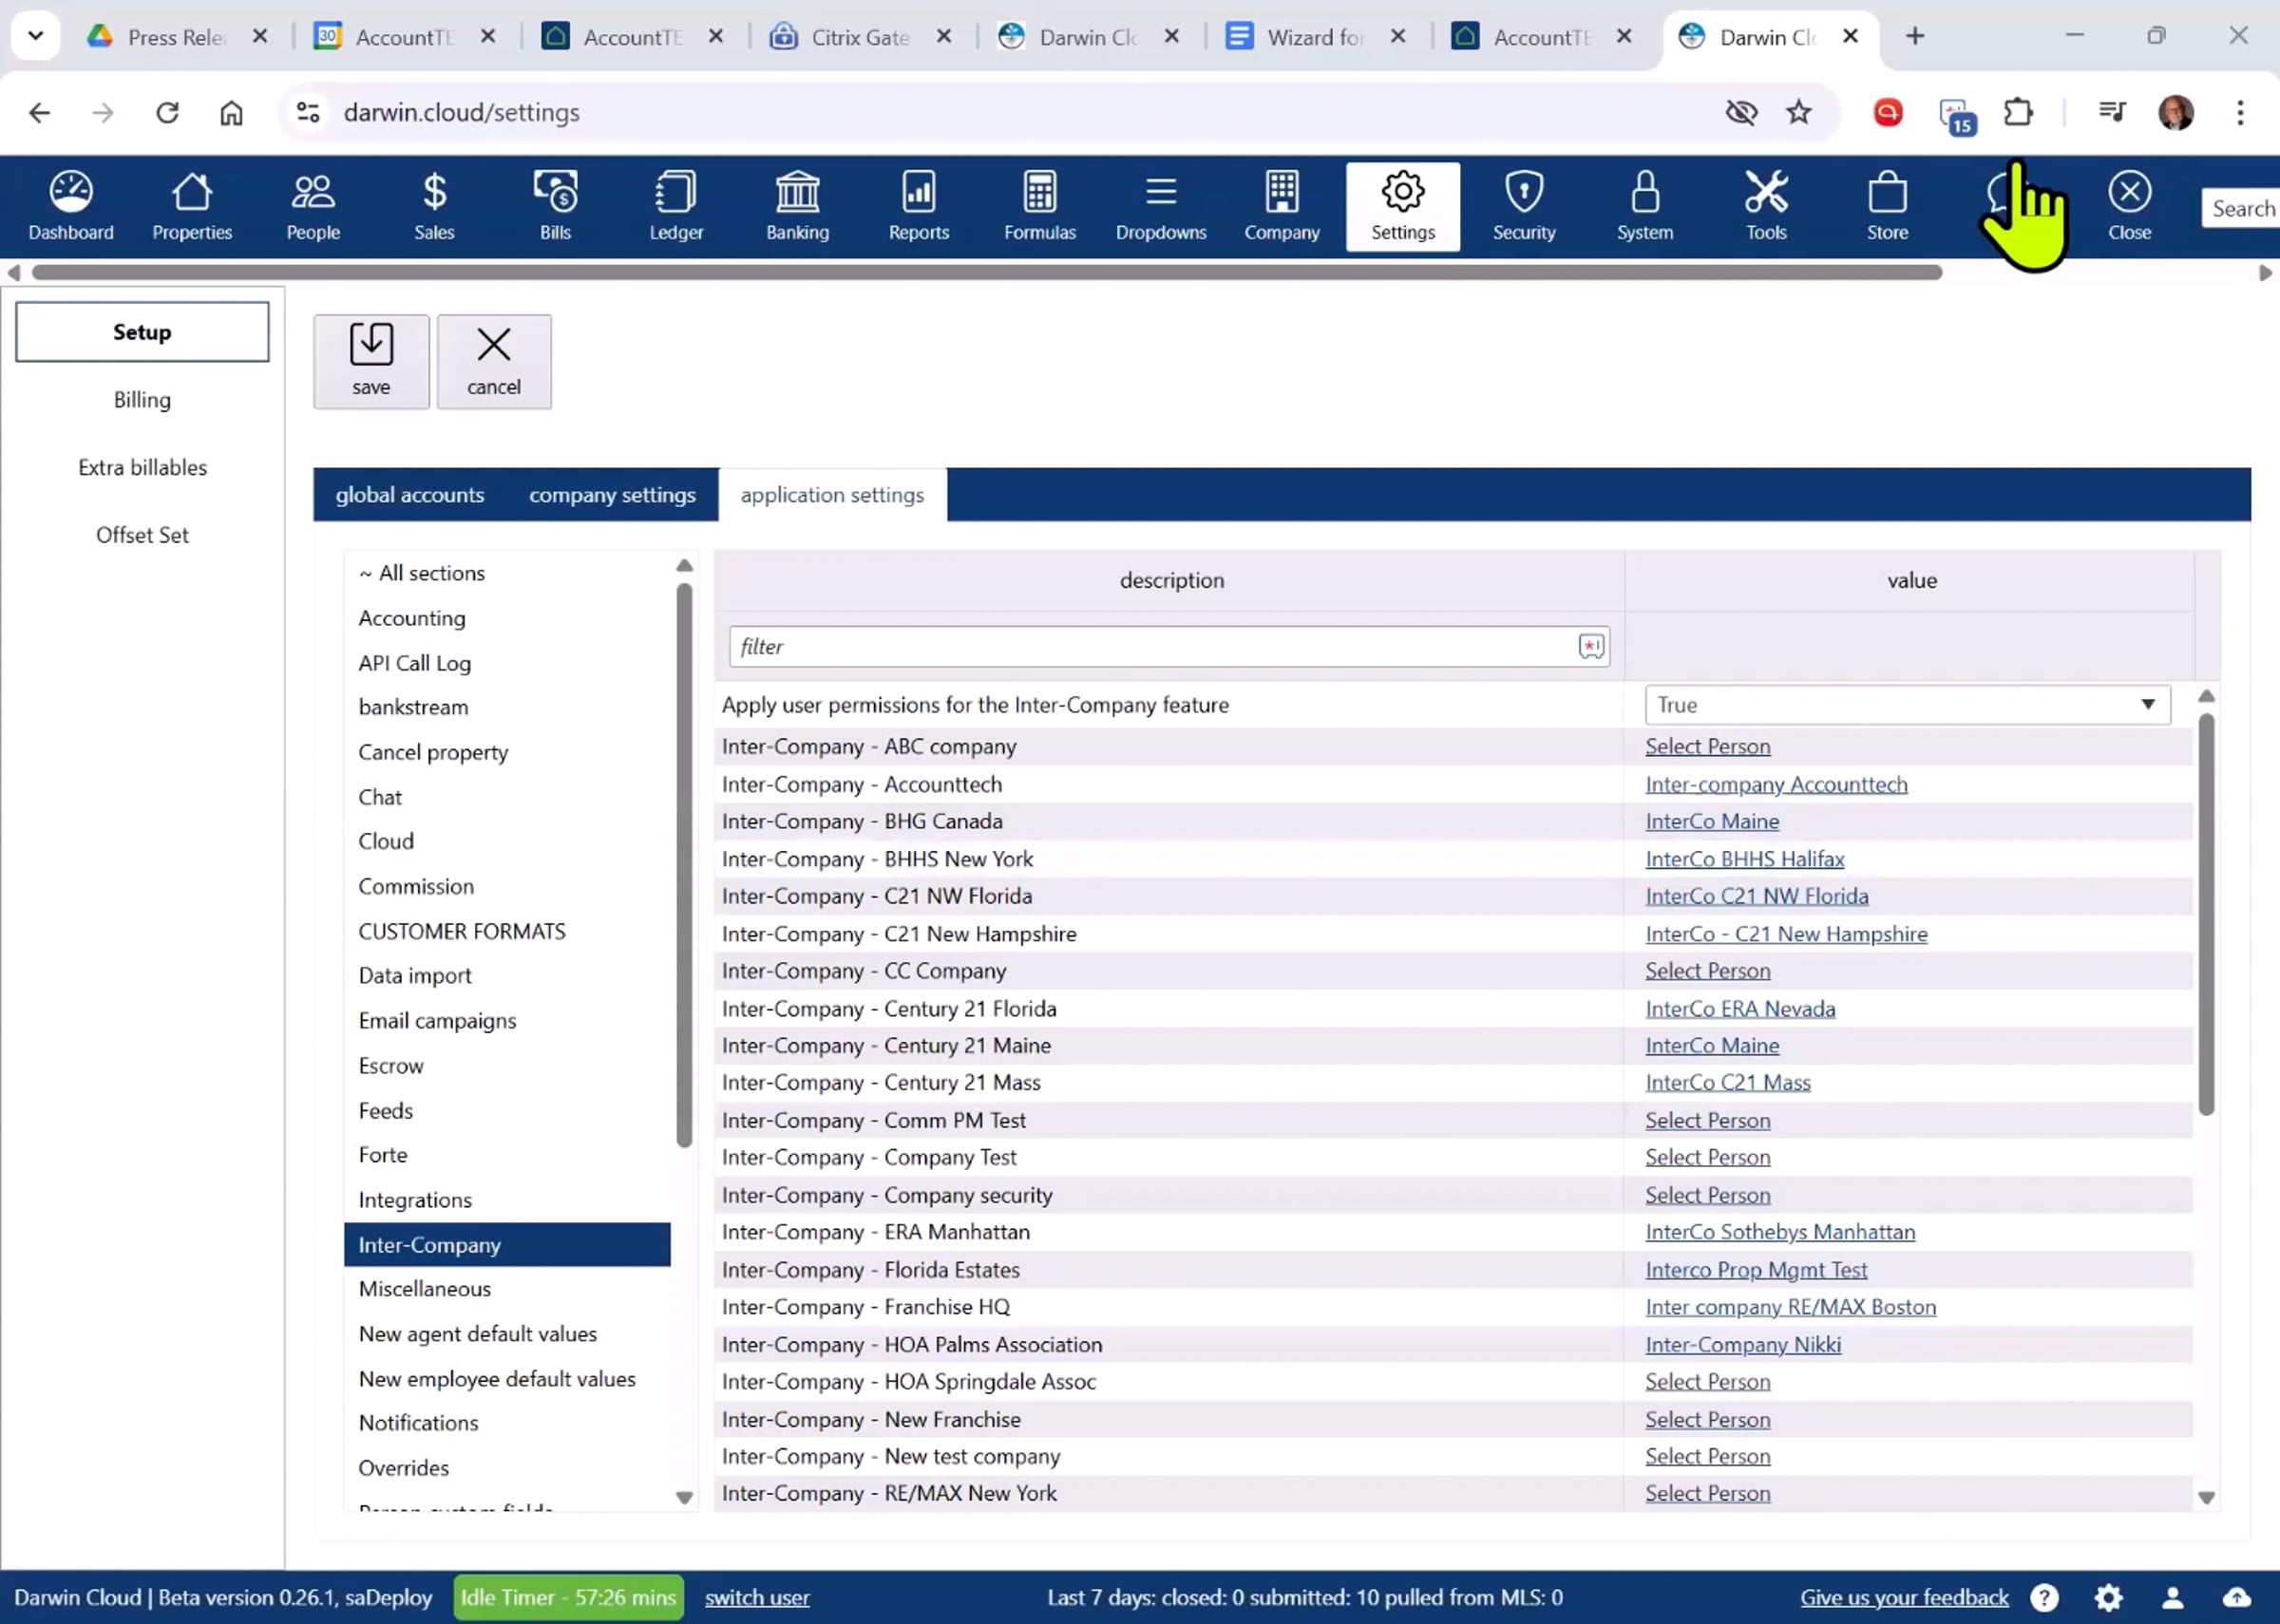Select the Inter-Company section
The image size is (2280, 1624).
(x=507, y=1244)
